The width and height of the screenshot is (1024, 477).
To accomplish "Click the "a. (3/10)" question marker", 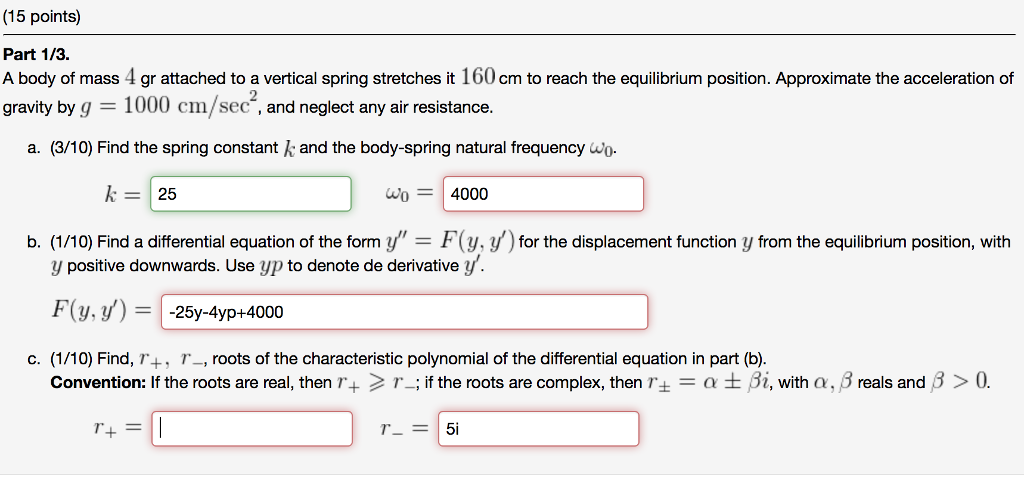I will tap(60, 148).
